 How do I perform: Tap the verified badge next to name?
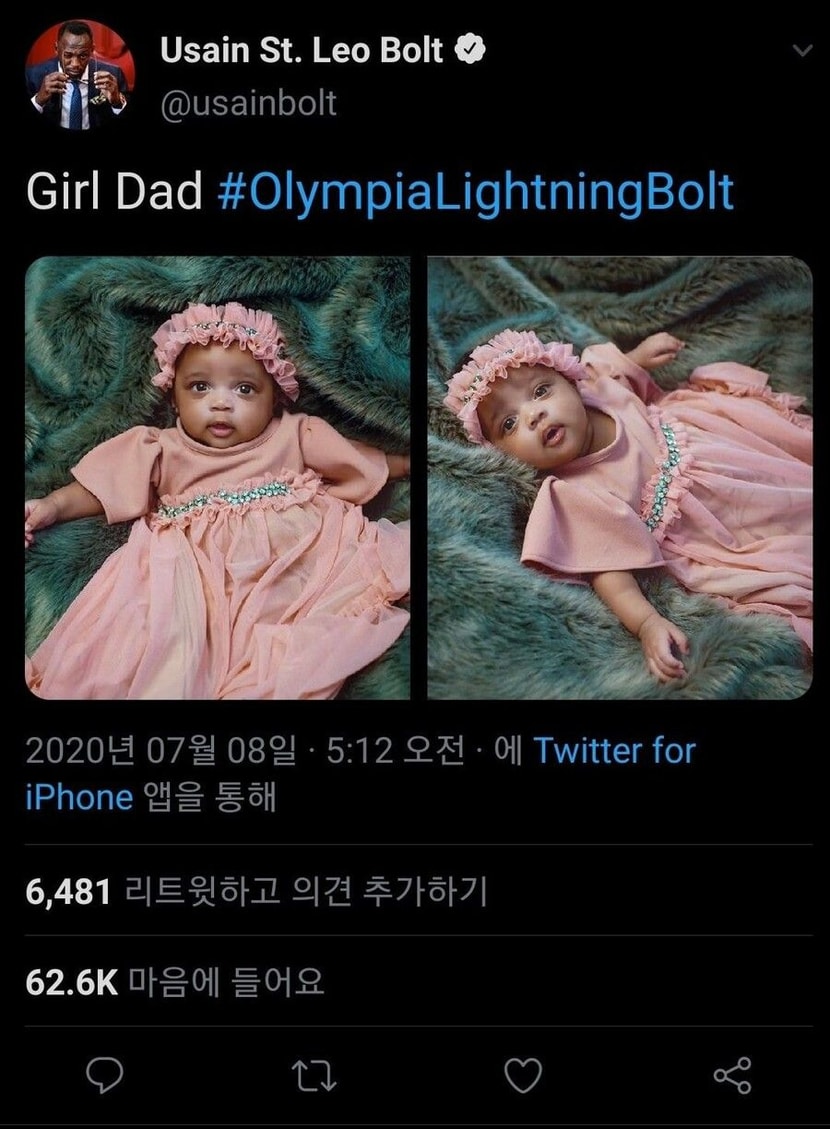[470, 50]
